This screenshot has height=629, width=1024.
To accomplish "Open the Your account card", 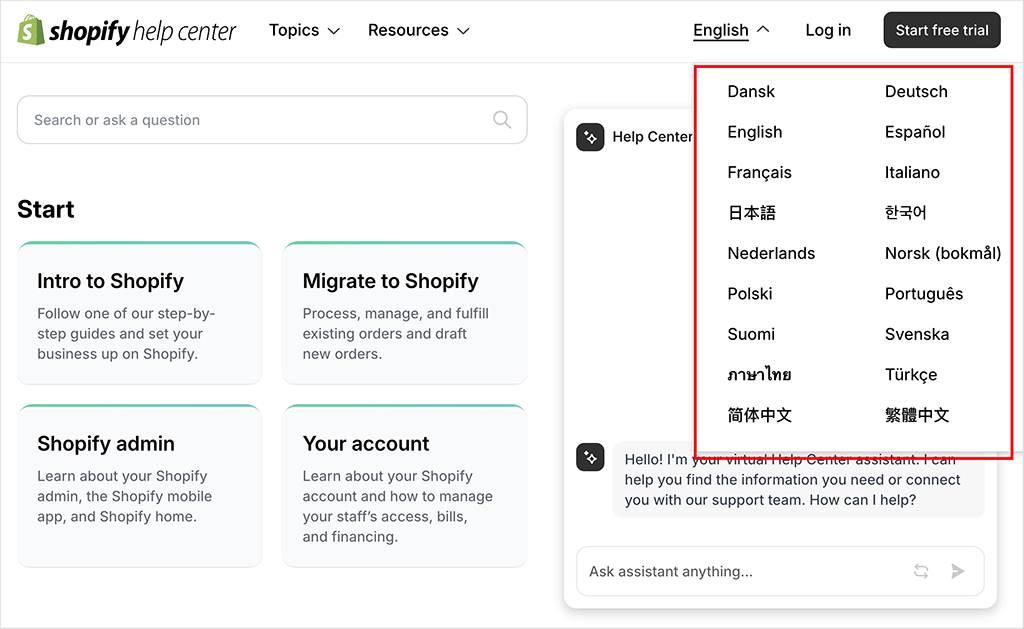I will [x=404, y=485].
